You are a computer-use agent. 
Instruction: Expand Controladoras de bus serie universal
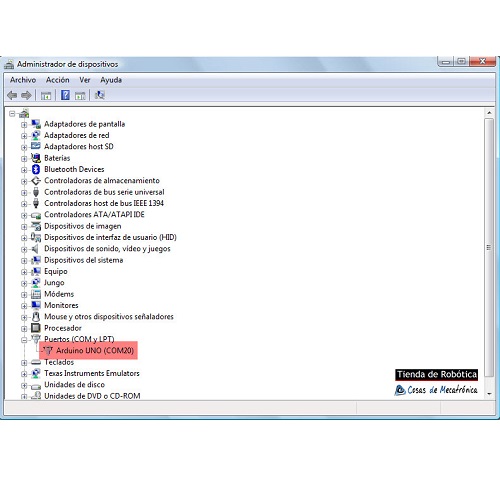(24, 193)
